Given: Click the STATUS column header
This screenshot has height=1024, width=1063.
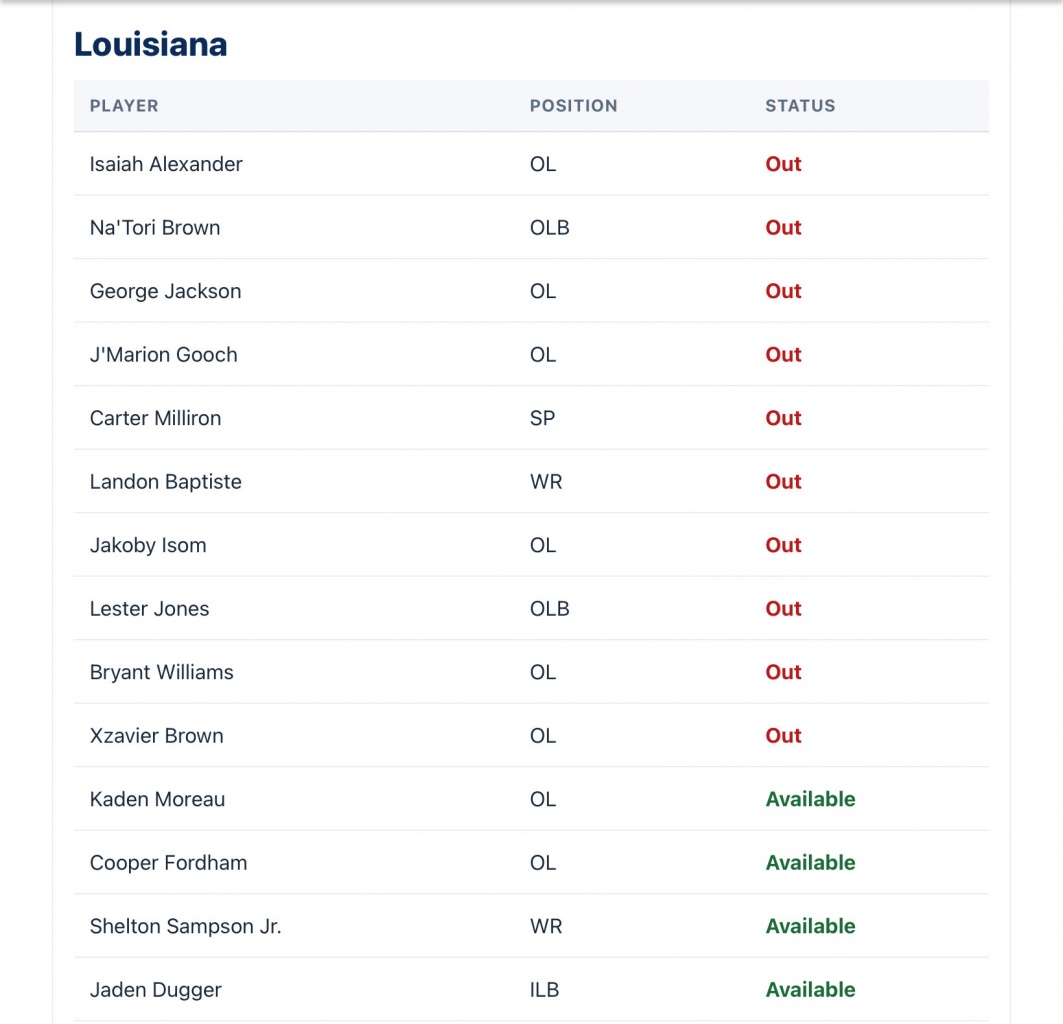Looking at the screenshot, I should pos(800,106).
